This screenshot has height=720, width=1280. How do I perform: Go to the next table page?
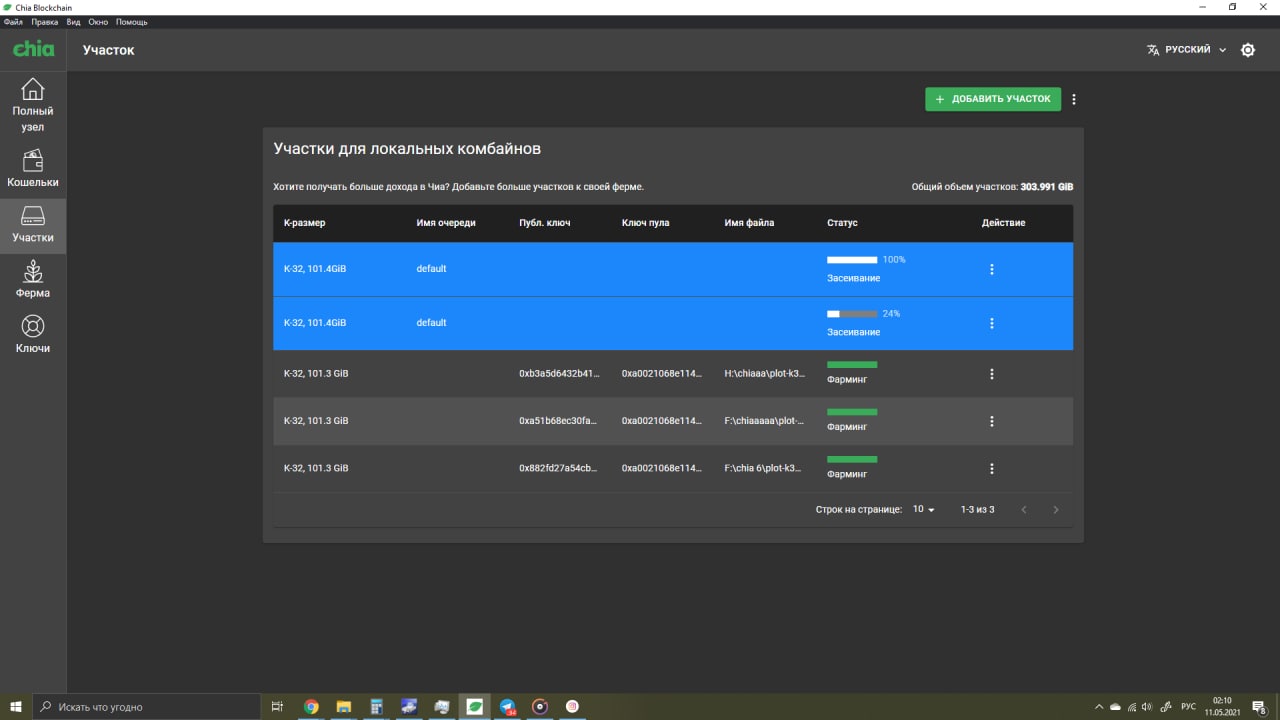coord(1055,510)
